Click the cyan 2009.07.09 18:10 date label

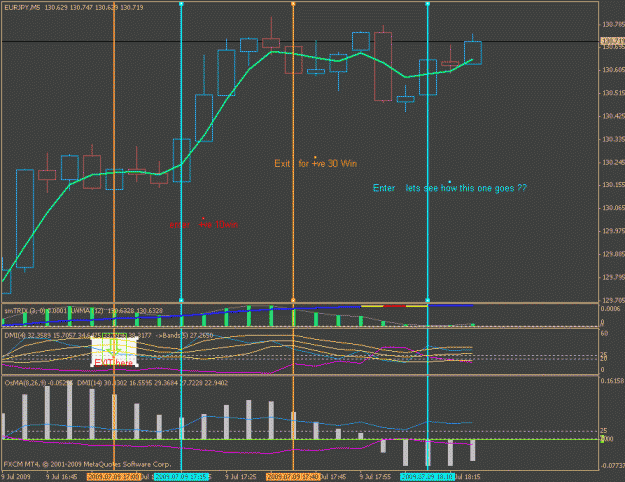[427, 477]
